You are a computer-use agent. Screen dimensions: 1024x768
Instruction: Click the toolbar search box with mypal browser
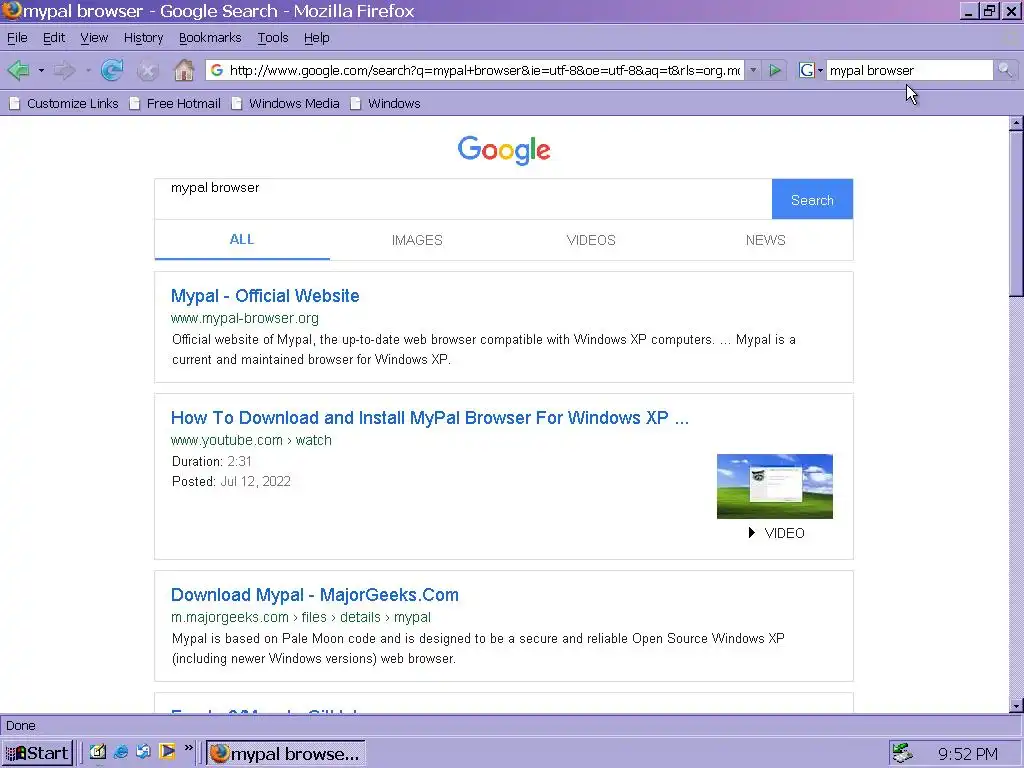tap(910, 70)
